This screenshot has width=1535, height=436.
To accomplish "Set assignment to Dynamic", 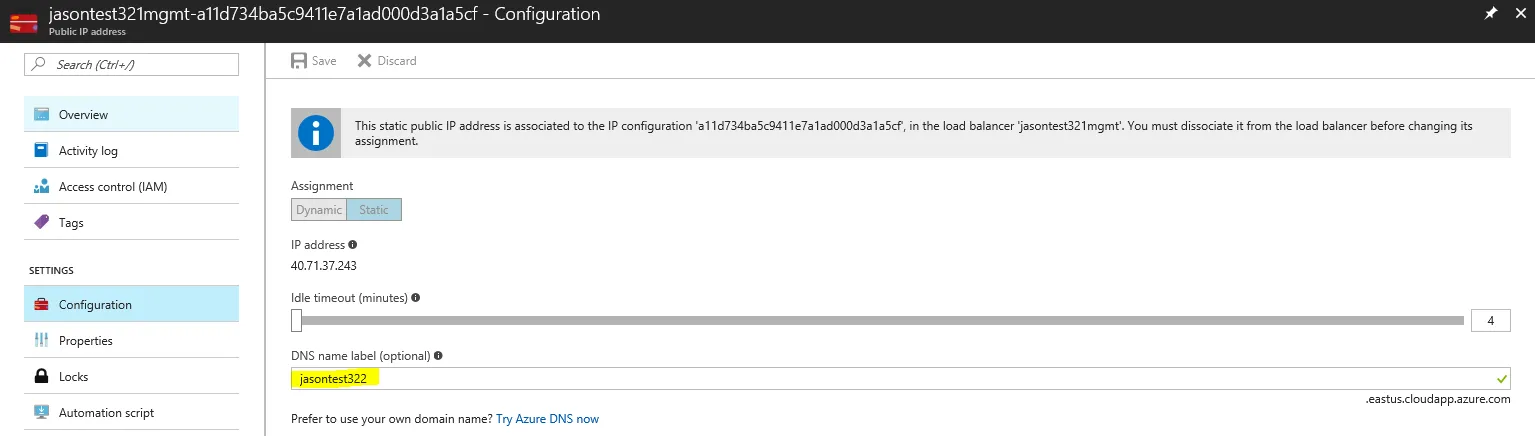I will click(x=318, y=210).
